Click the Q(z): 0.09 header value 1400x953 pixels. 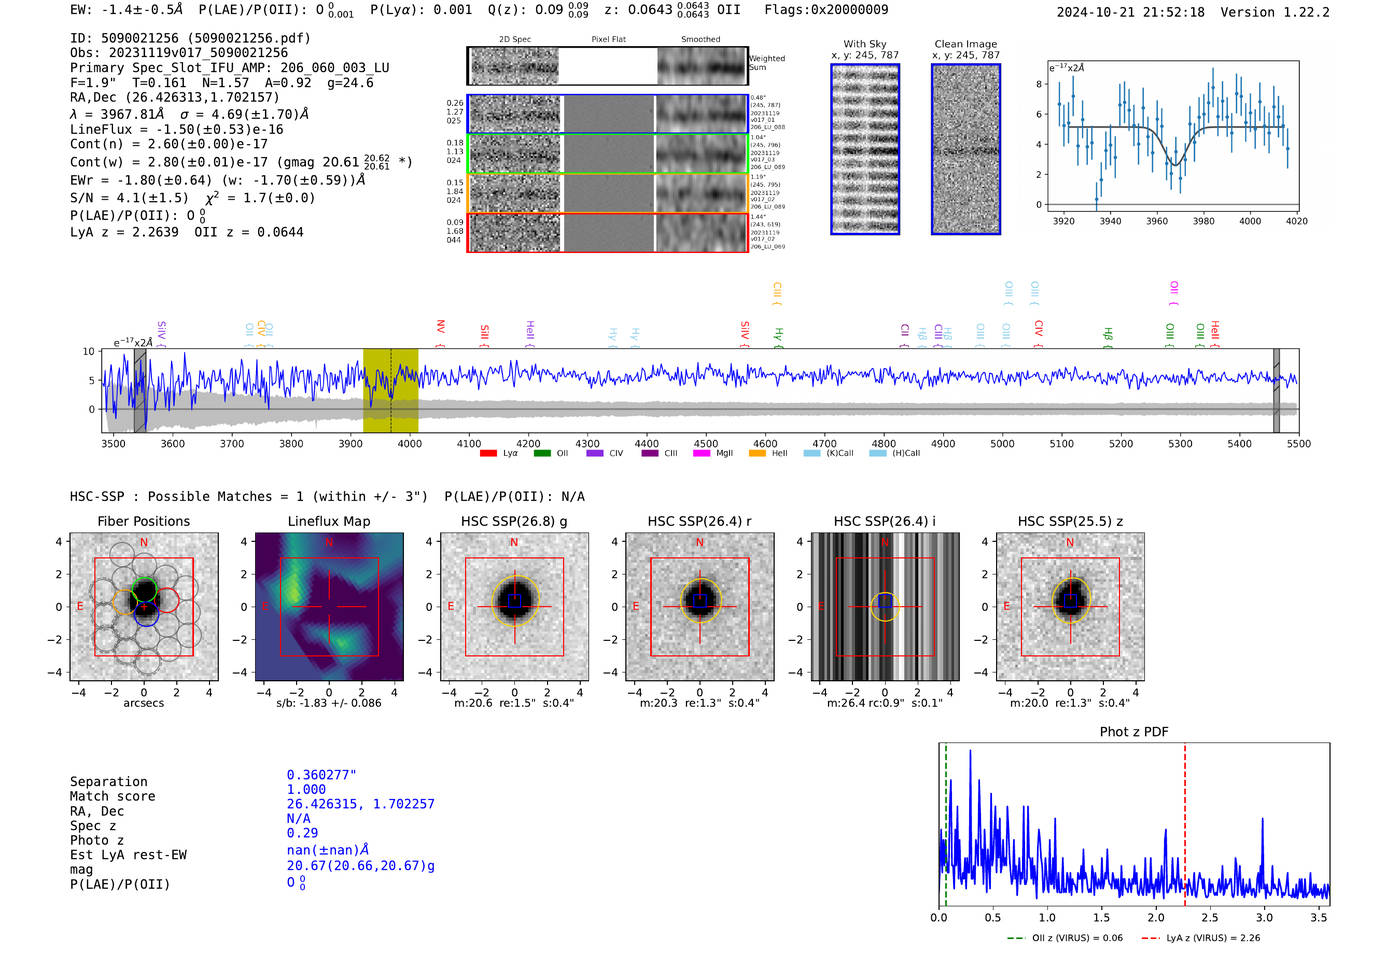538,10
